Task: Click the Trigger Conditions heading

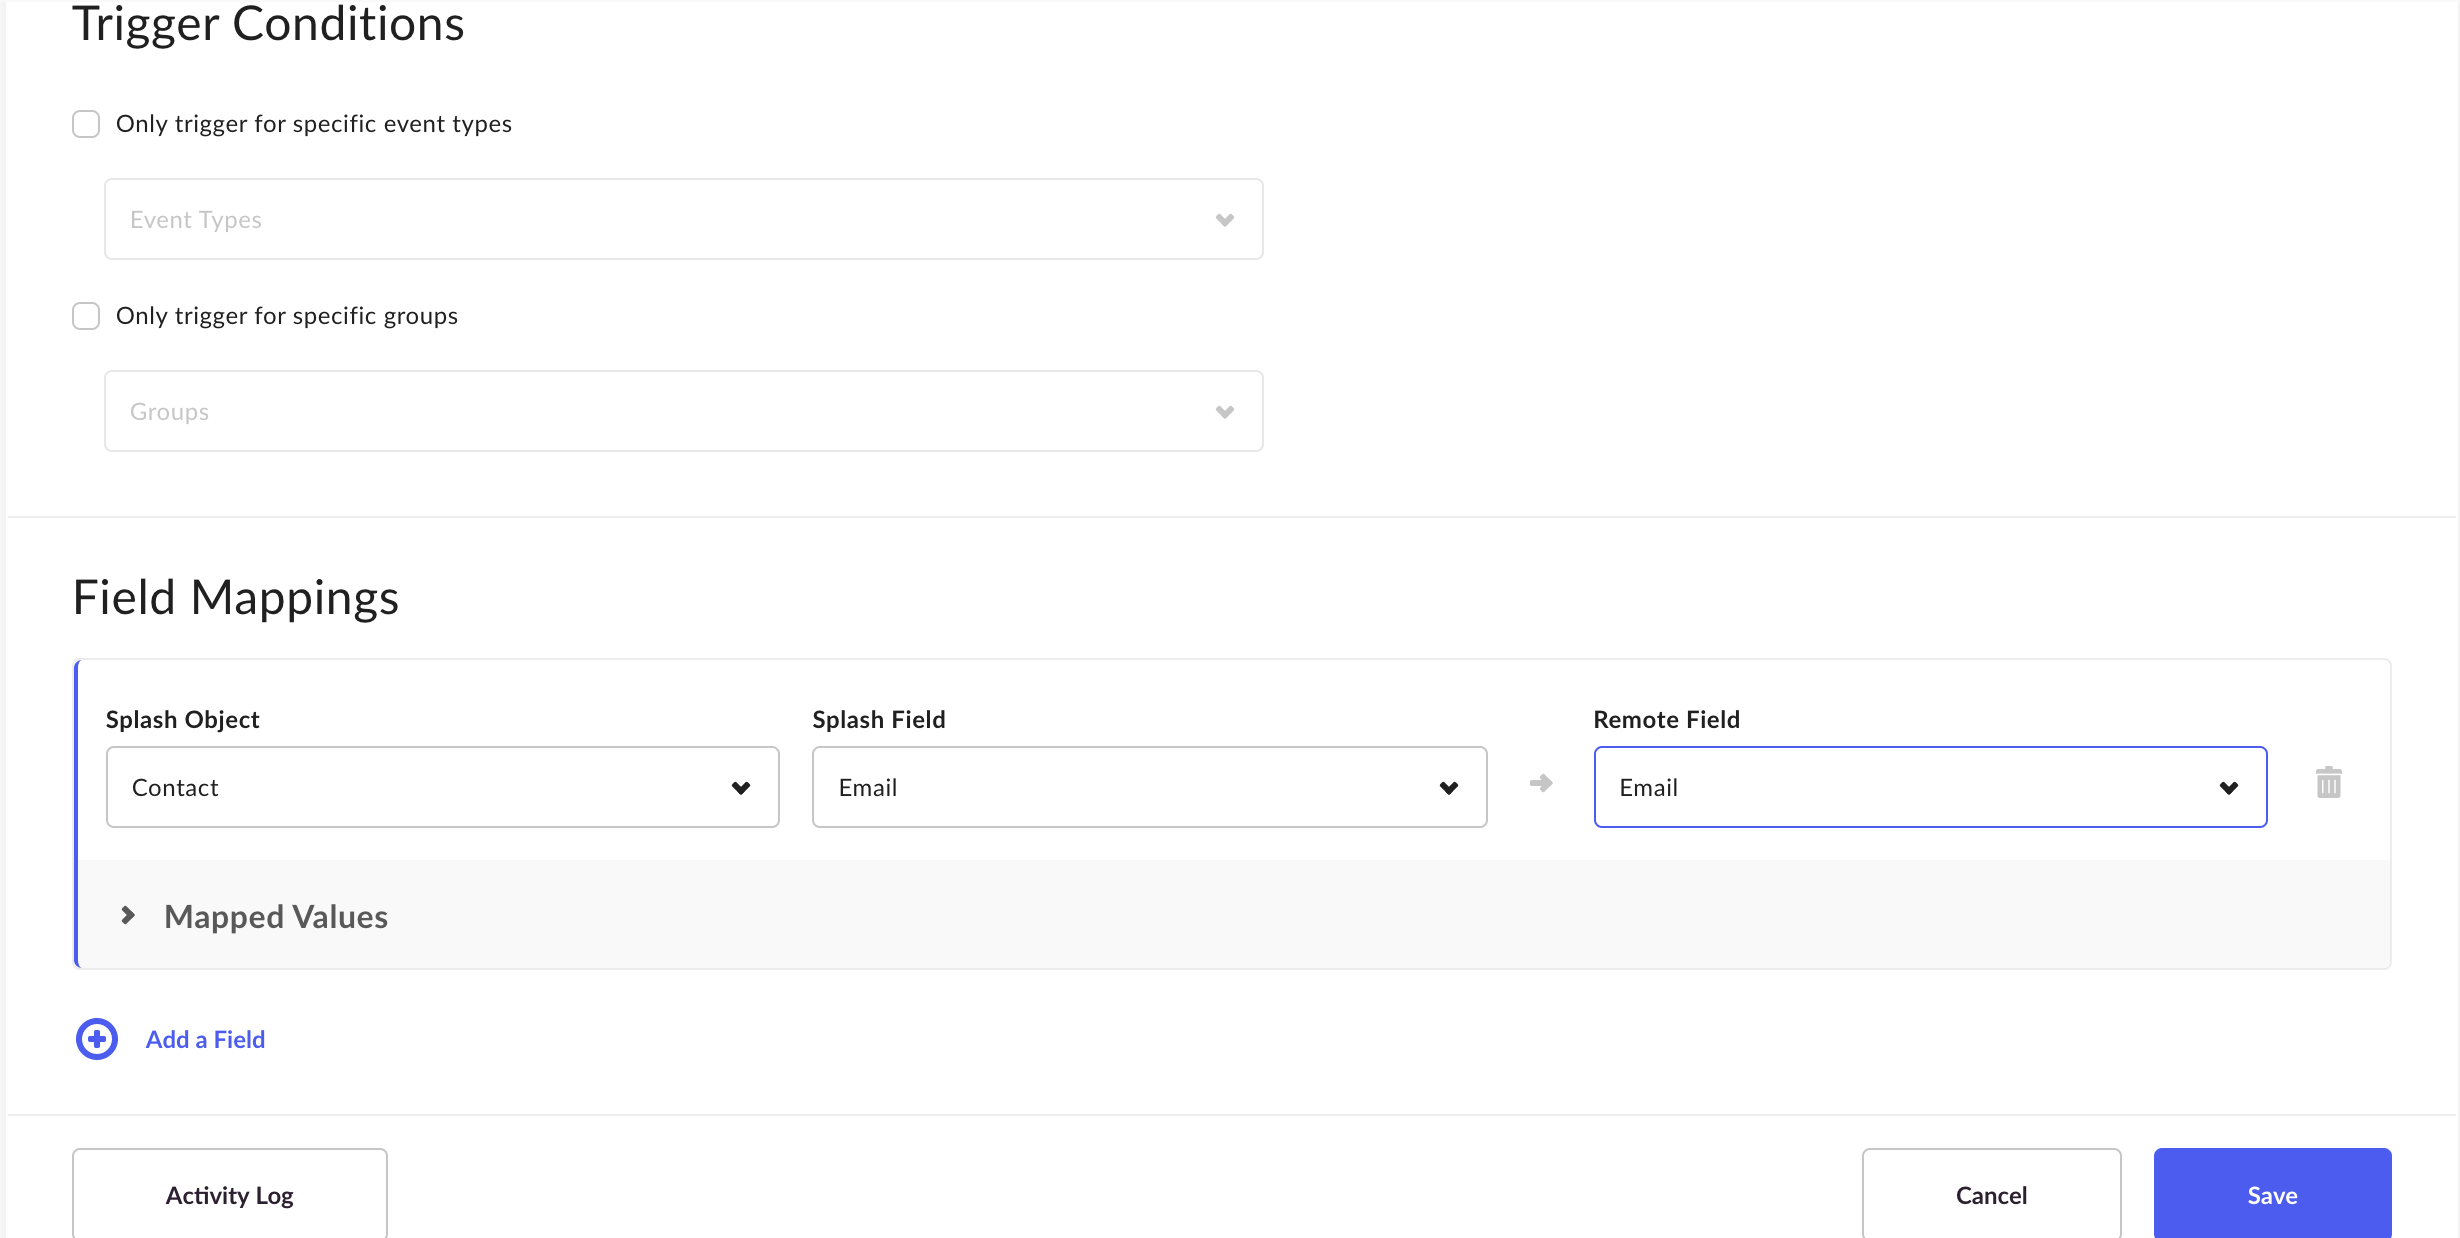Action: click(x=269, y=24)
